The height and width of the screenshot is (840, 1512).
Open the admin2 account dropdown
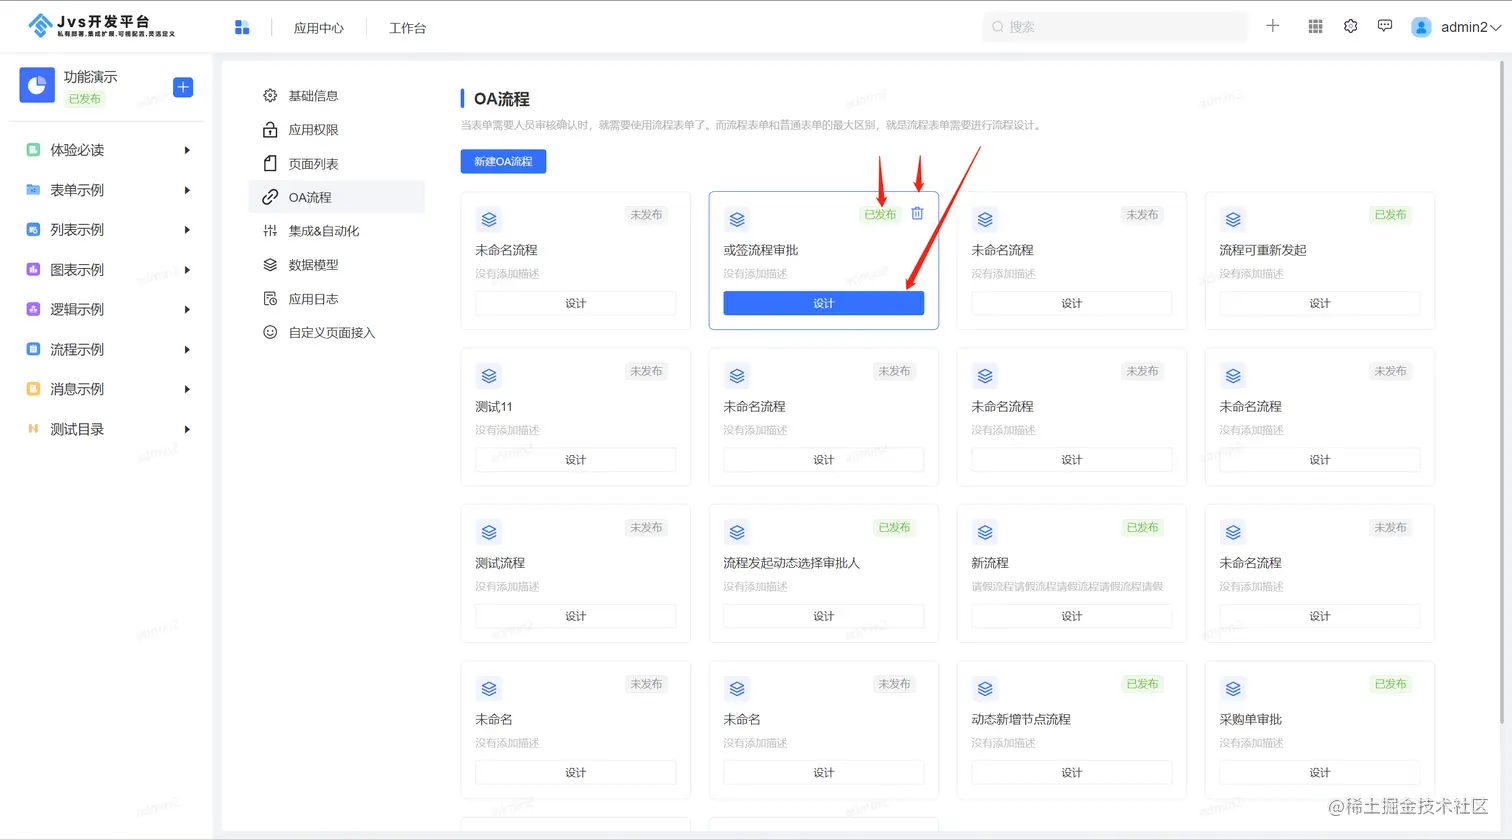tap(1471, 27)
